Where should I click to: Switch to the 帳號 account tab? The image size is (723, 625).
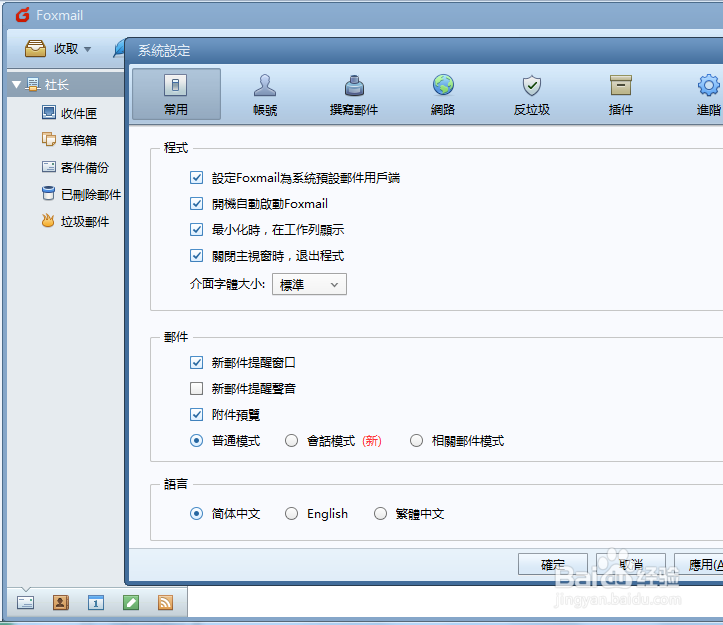click(x=265, y=94)
